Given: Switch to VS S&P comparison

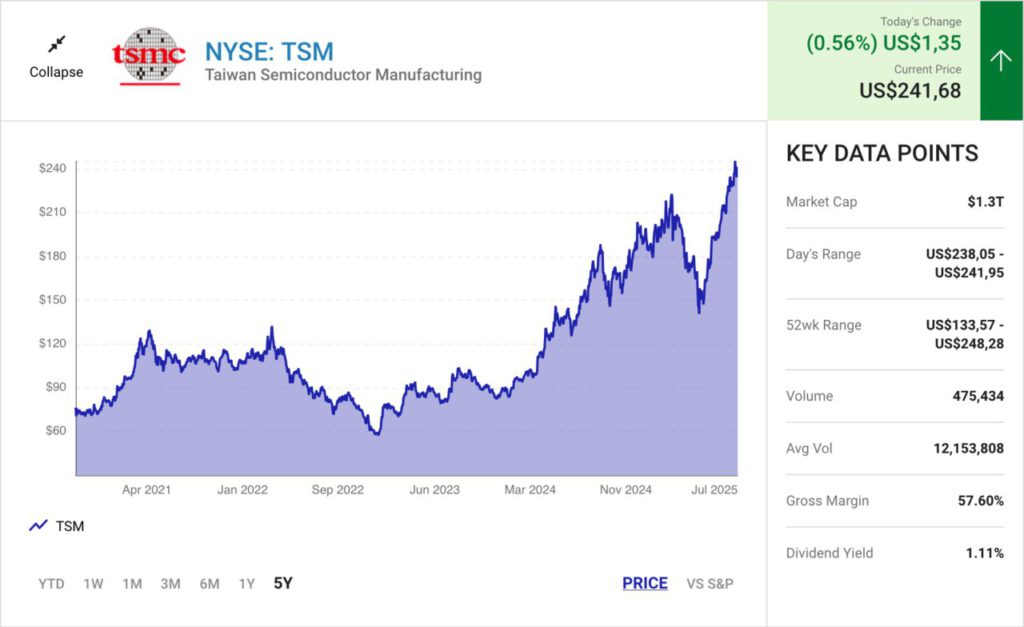Looking at the screenshot, I should pos(710,583).
